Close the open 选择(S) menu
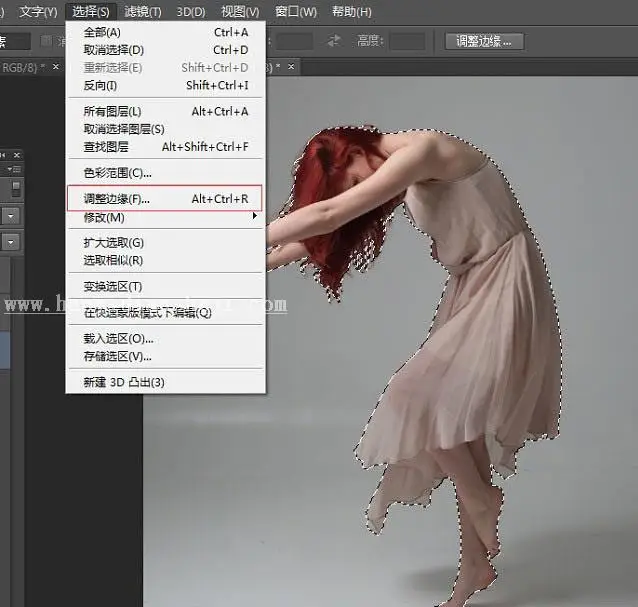 click(x=91, y=11)
